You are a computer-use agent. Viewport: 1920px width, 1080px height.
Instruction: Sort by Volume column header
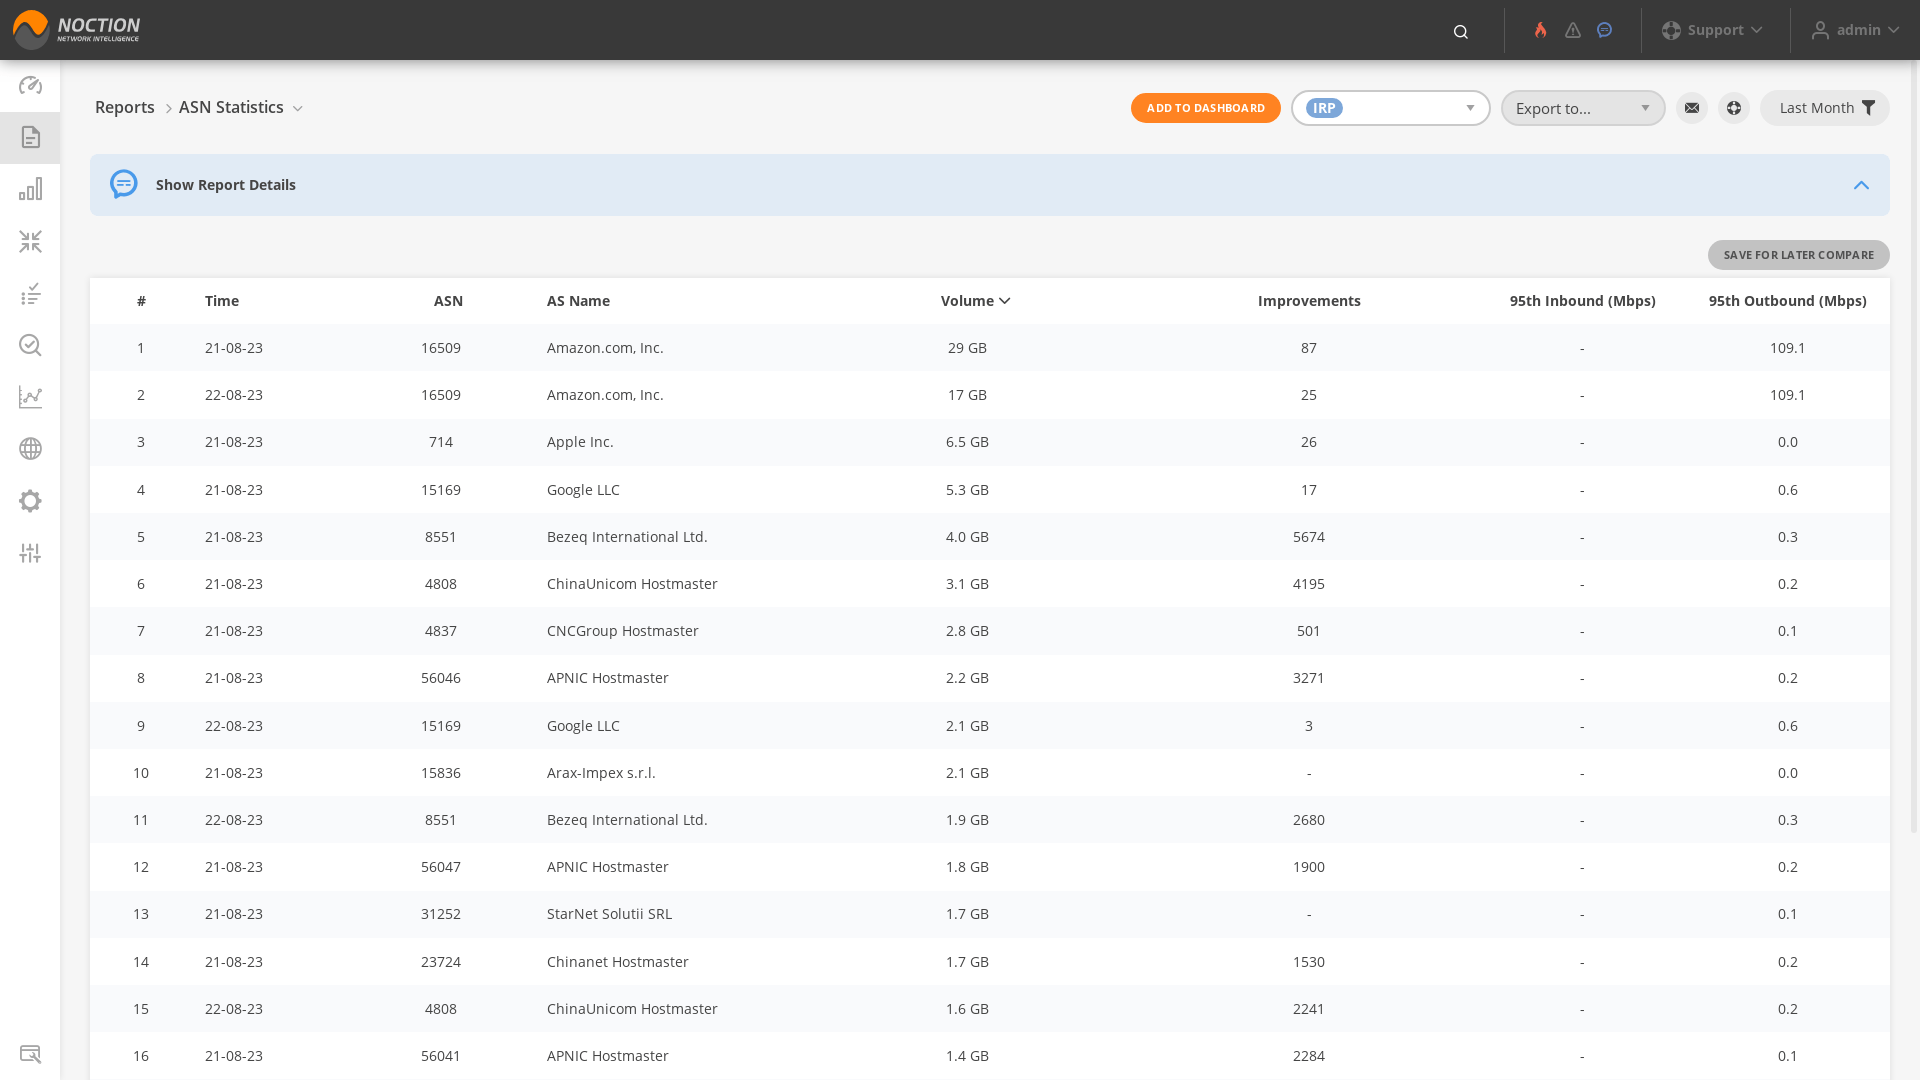[x=975, y=299]
